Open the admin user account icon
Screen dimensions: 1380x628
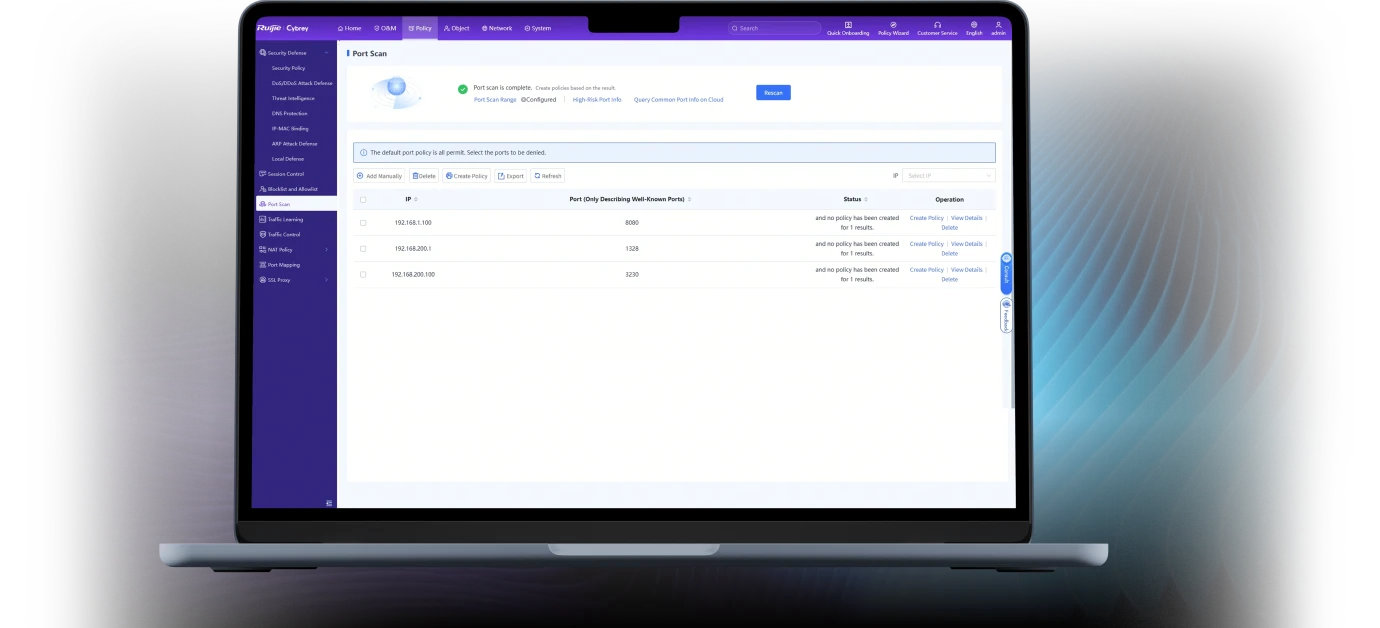click(x=998, y=25)
